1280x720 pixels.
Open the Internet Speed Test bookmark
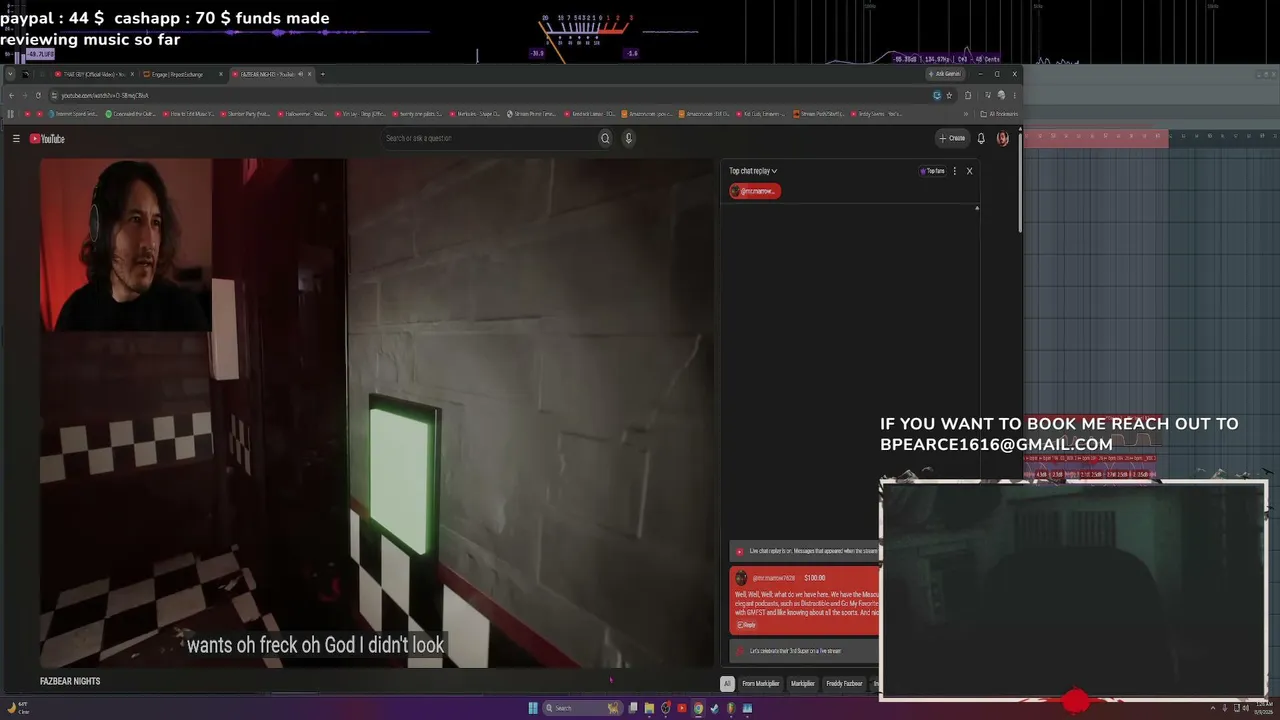click(74, 114)
